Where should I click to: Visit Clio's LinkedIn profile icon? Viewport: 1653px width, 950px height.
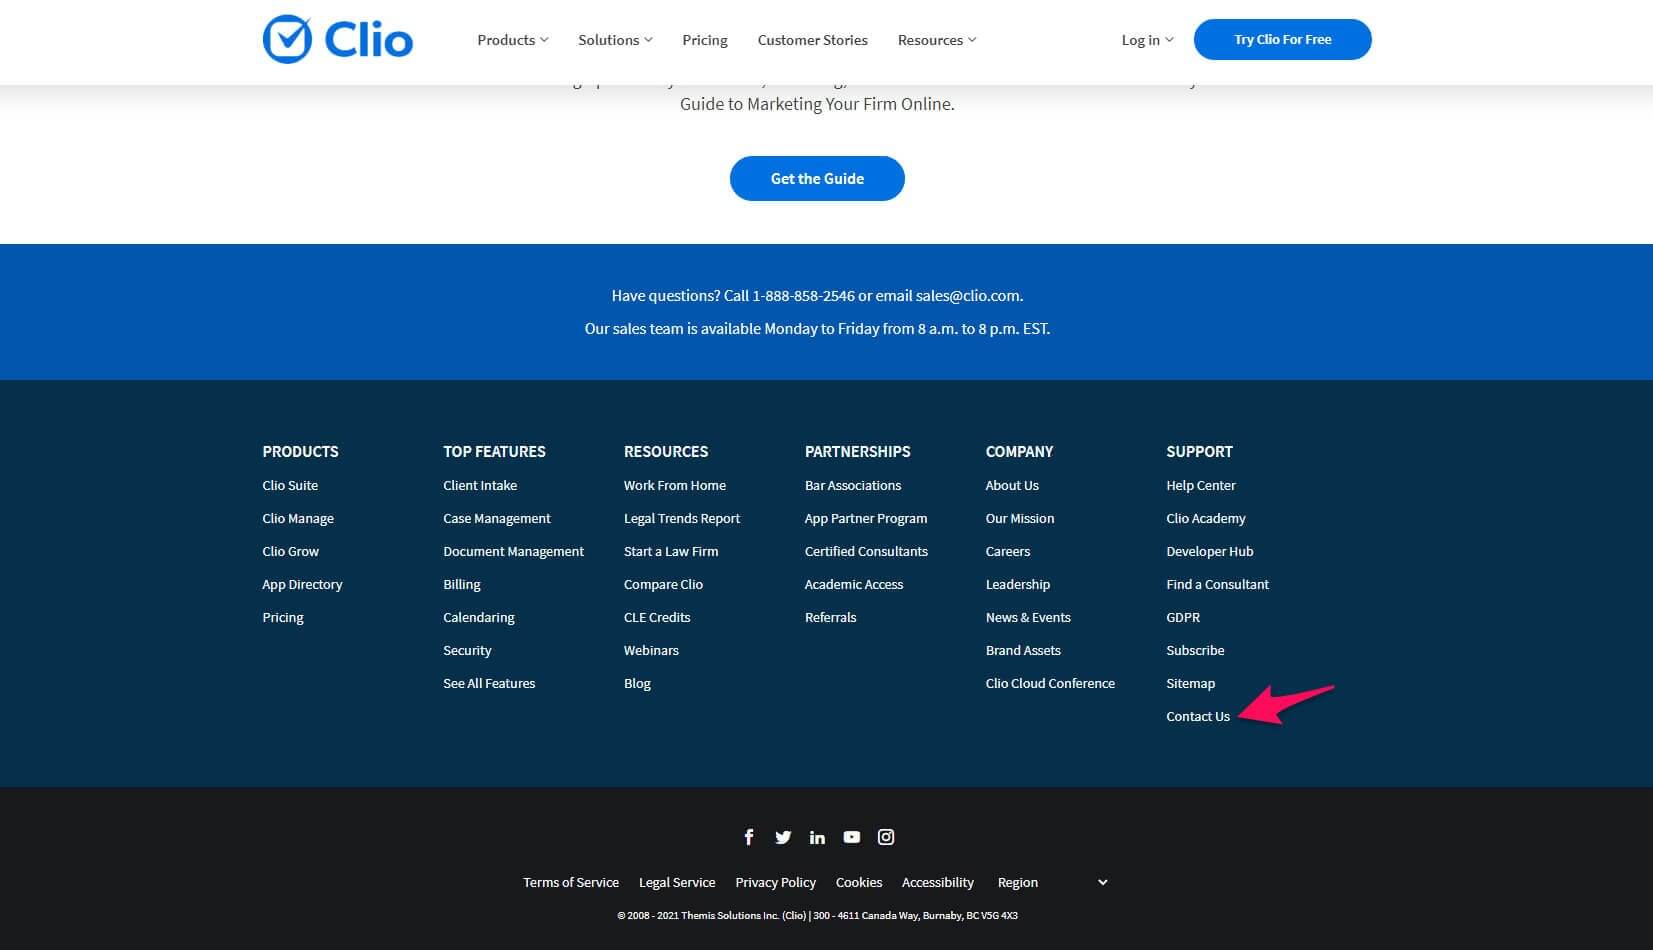click(x=817, y=837)
